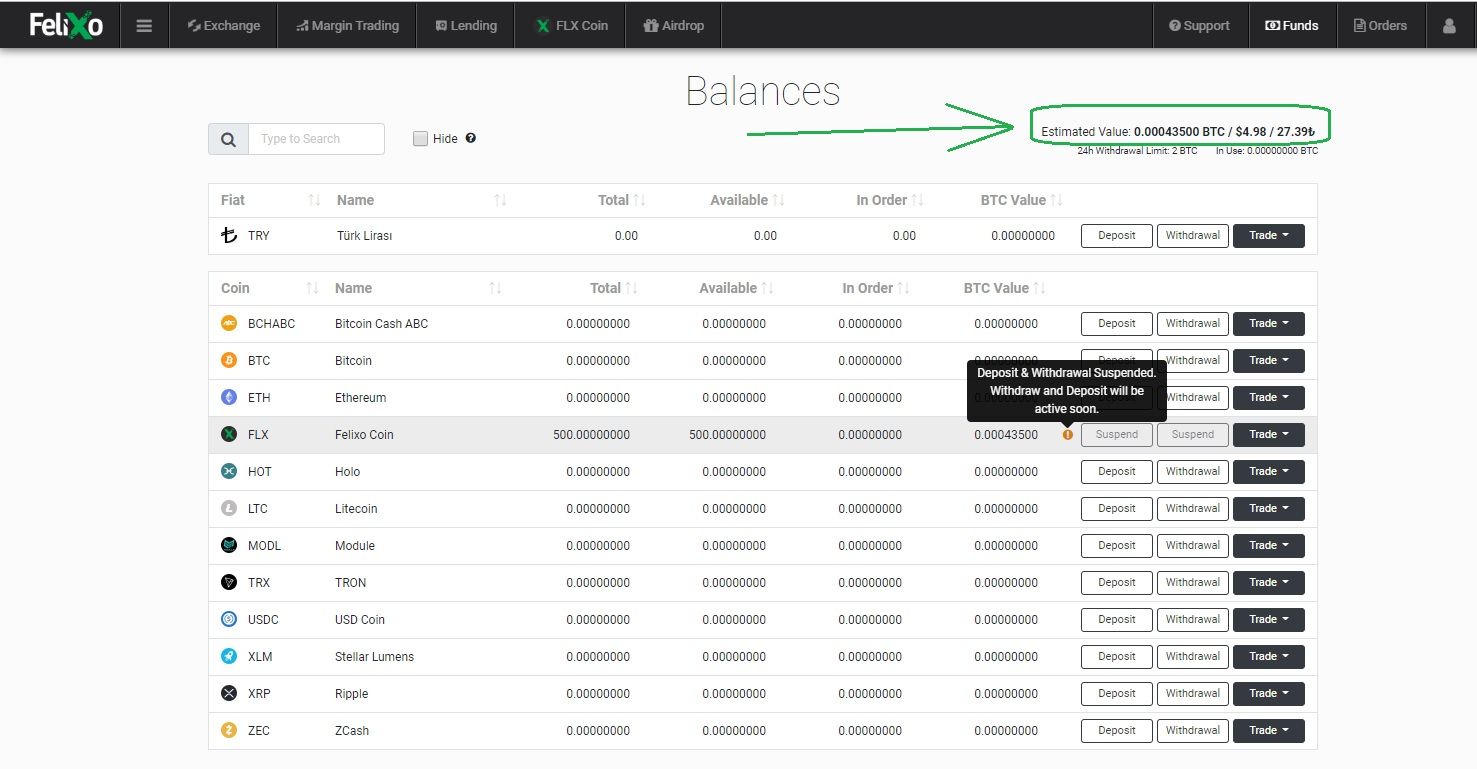Click the FLX BTC value 0.00043500
Image resolution: width=1477 pixels, height=769 pixels.
point(1006,435)
